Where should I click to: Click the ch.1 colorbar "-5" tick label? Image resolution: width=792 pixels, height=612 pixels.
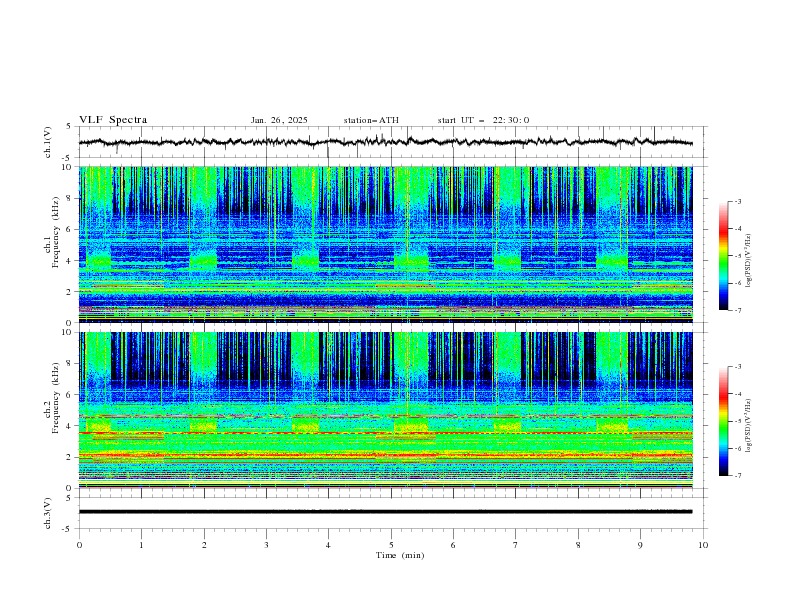738,256
